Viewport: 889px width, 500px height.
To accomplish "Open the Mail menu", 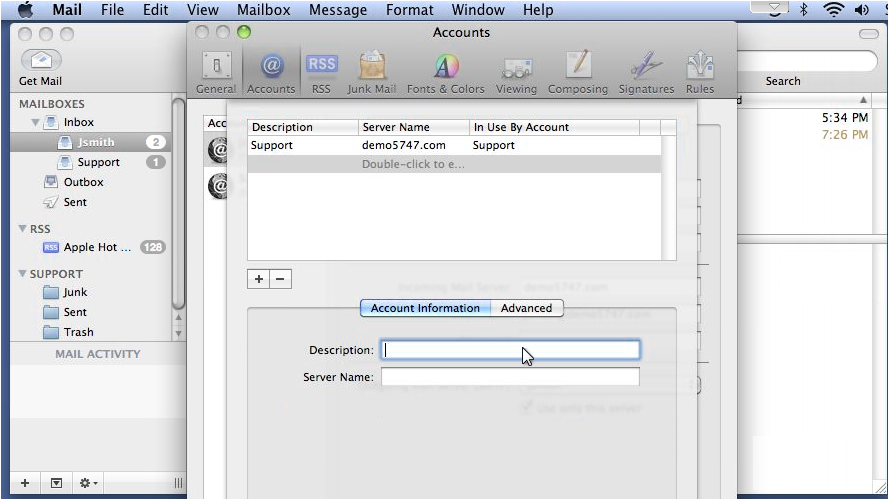I will [x=67, y=10].
